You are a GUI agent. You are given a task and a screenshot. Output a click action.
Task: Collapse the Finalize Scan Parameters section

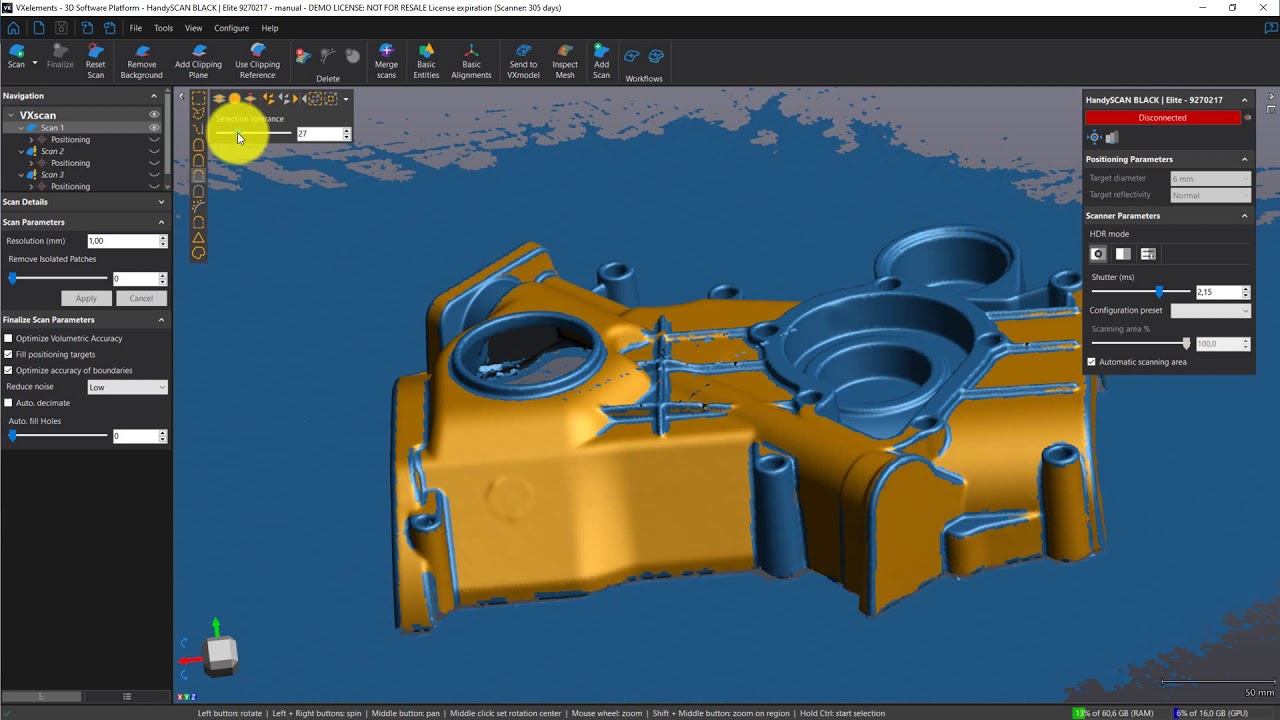point(161,320)
